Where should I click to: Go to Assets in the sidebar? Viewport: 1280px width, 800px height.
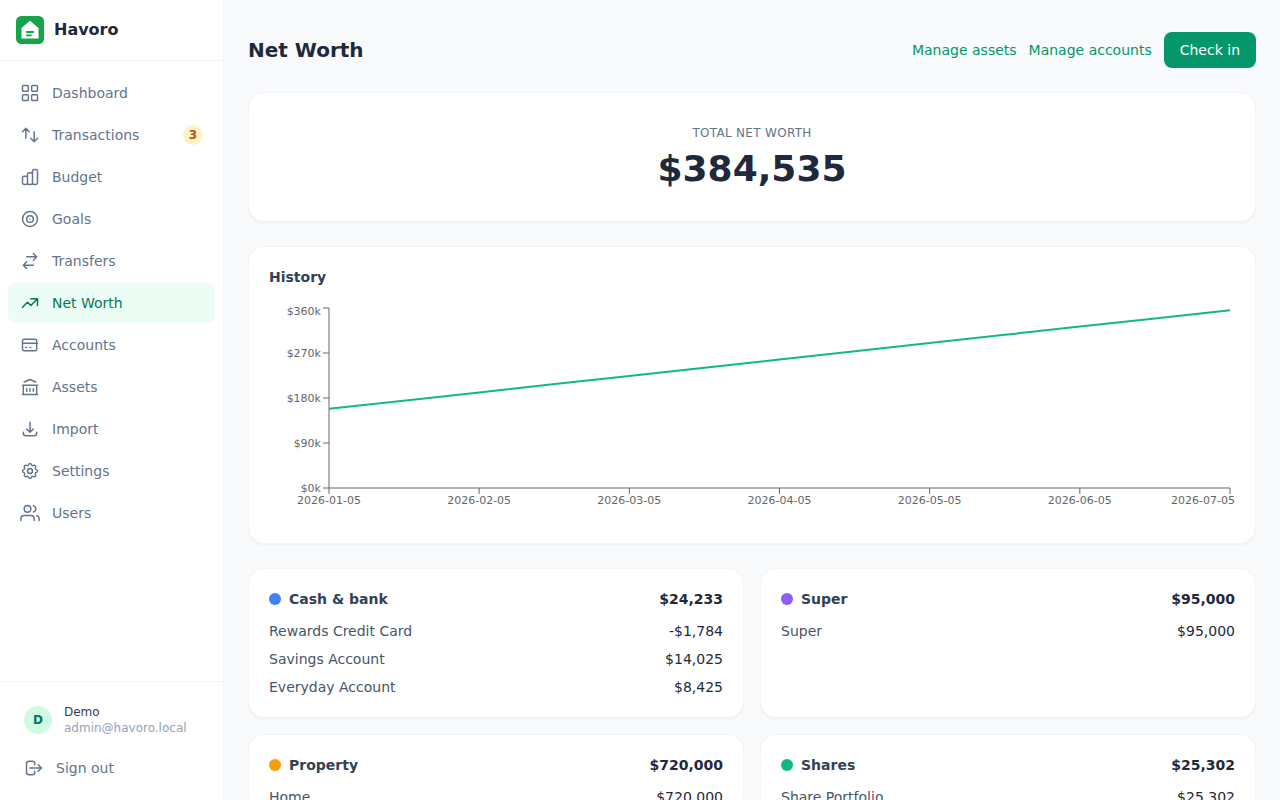pos(111,387)
